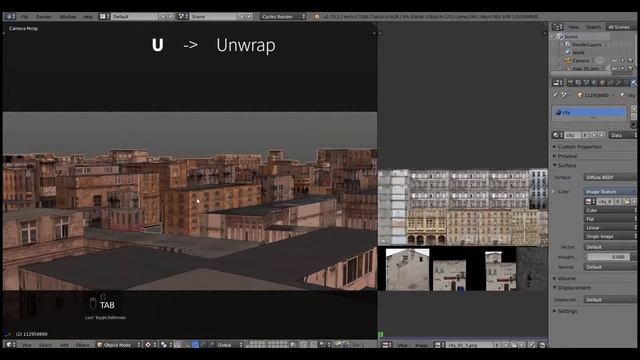Open the outliner View menu
640x360 pixels.
click(x=573, y=27)
